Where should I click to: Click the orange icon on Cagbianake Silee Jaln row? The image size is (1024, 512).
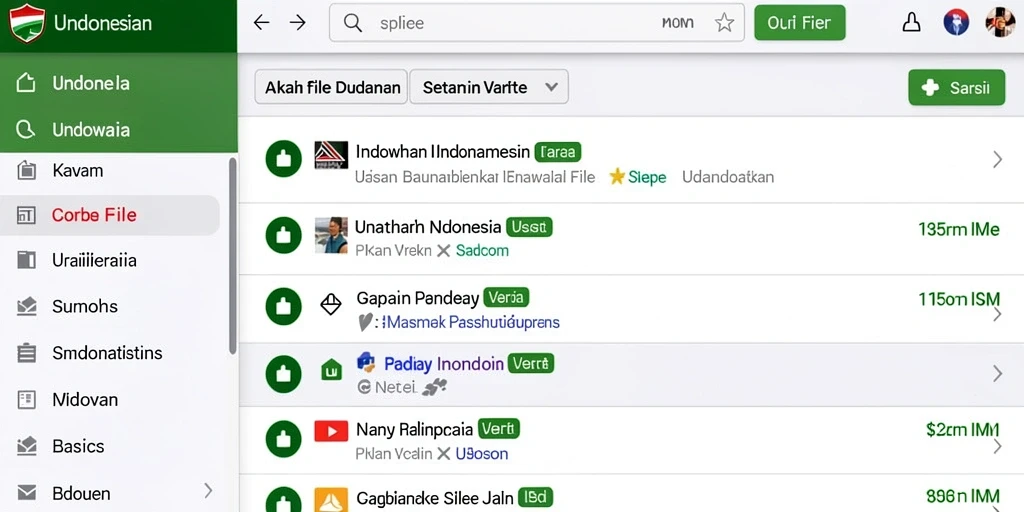(x=331, y=500)
